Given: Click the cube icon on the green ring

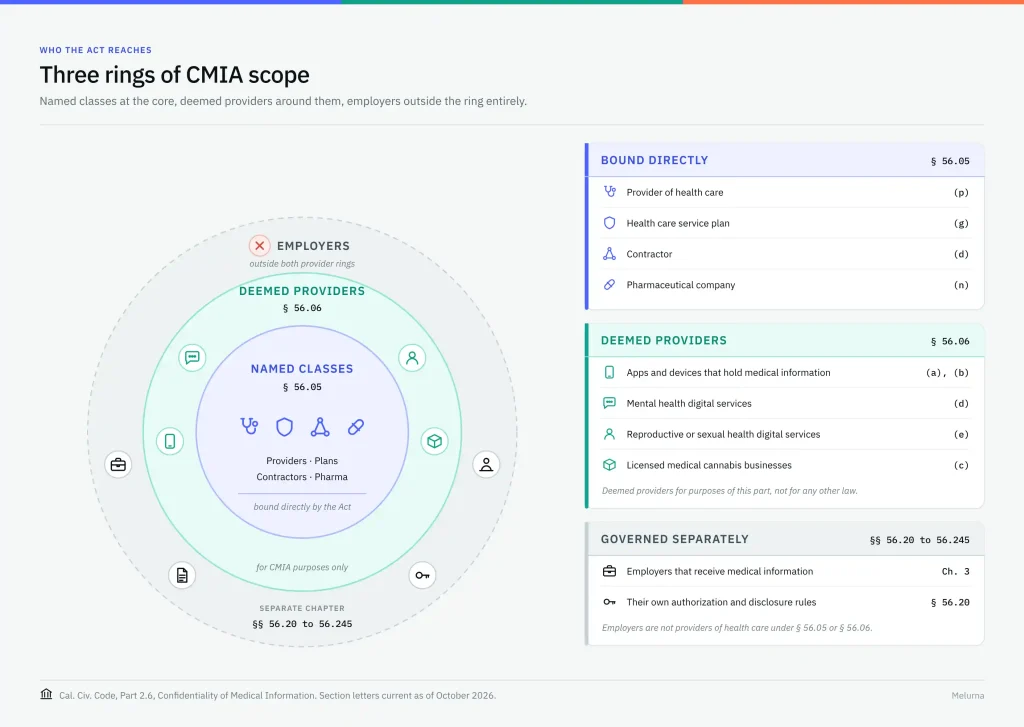Looking at the screenshot, I should point(434,442).
